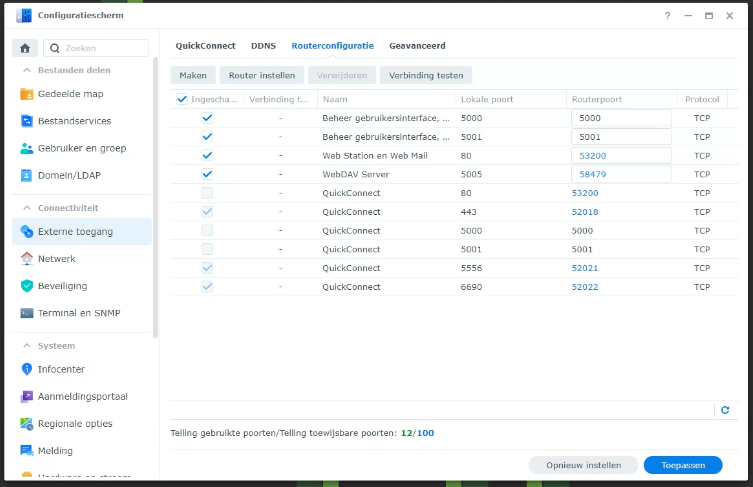This screenshot has width=753, height=487.
Task: Open the home icon in sidebar
Action: click(25, 48)
